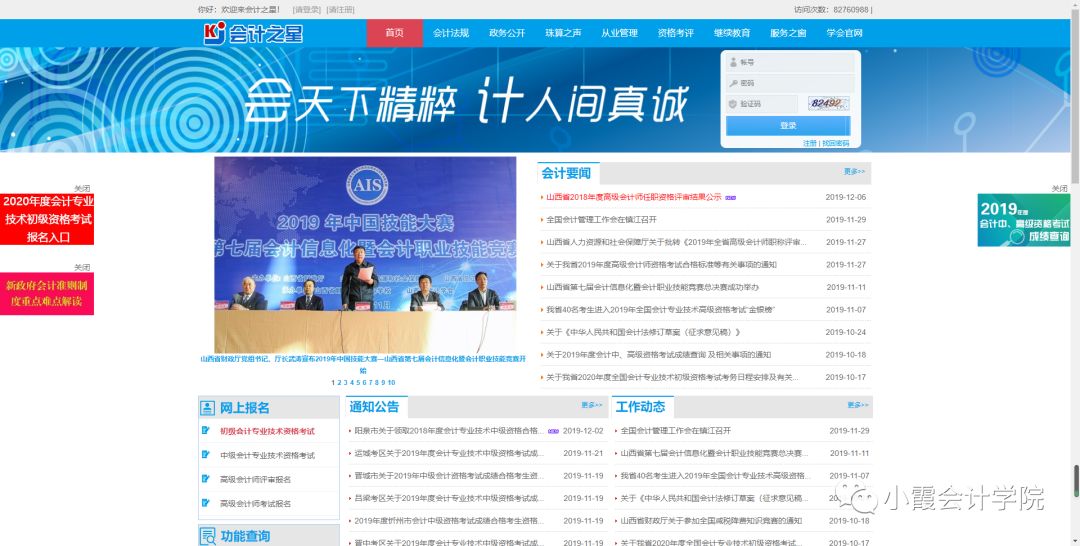Open the 2019年中国技能大赛 slideshow image

pyautogui.click(x=365, y=255)
